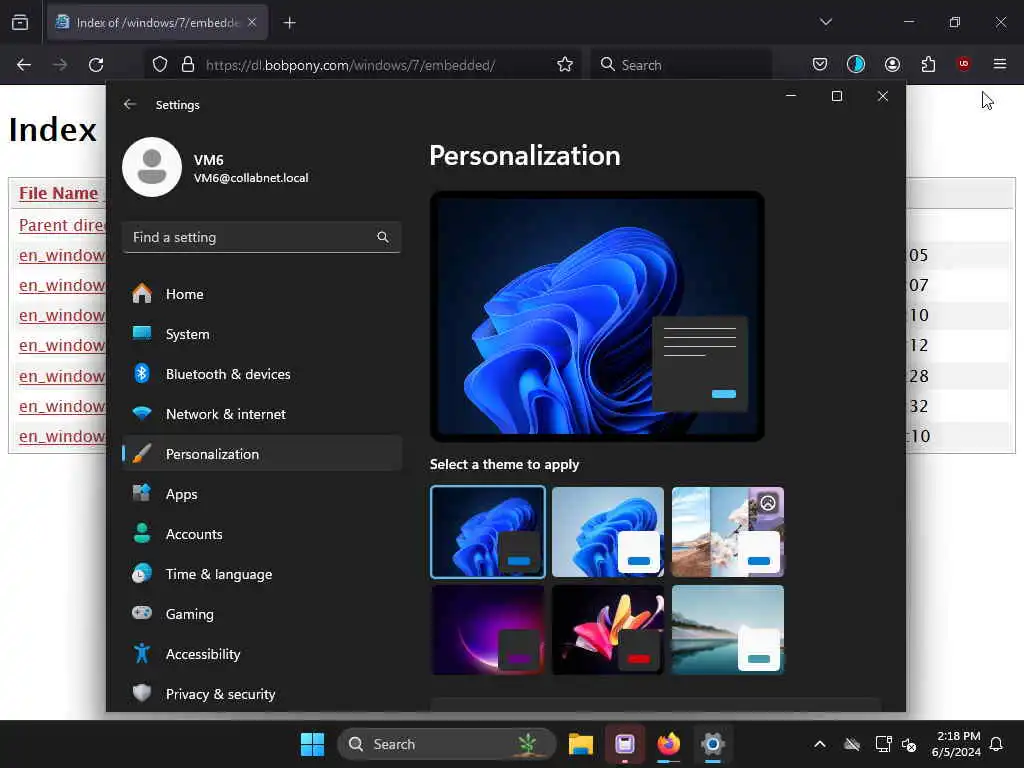
Task: Open the Extensions puzzle icon
Action: click(928, 64)
